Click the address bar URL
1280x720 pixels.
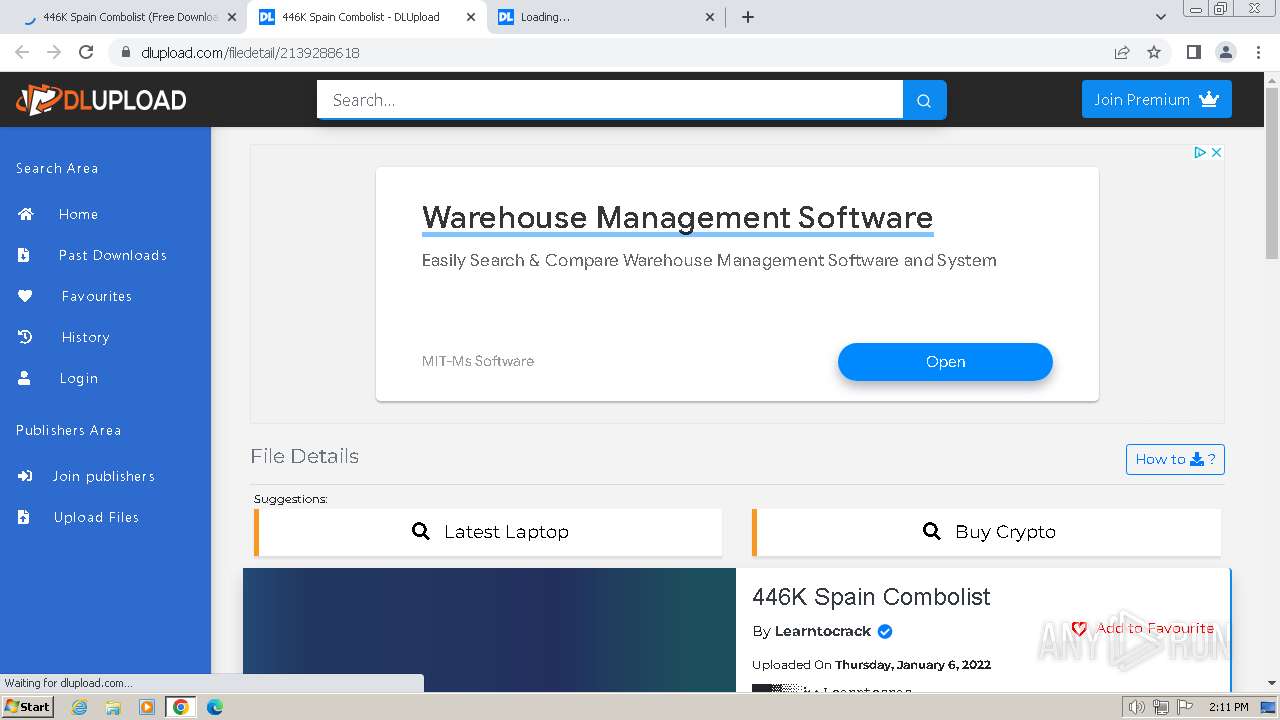coord(250,52)
